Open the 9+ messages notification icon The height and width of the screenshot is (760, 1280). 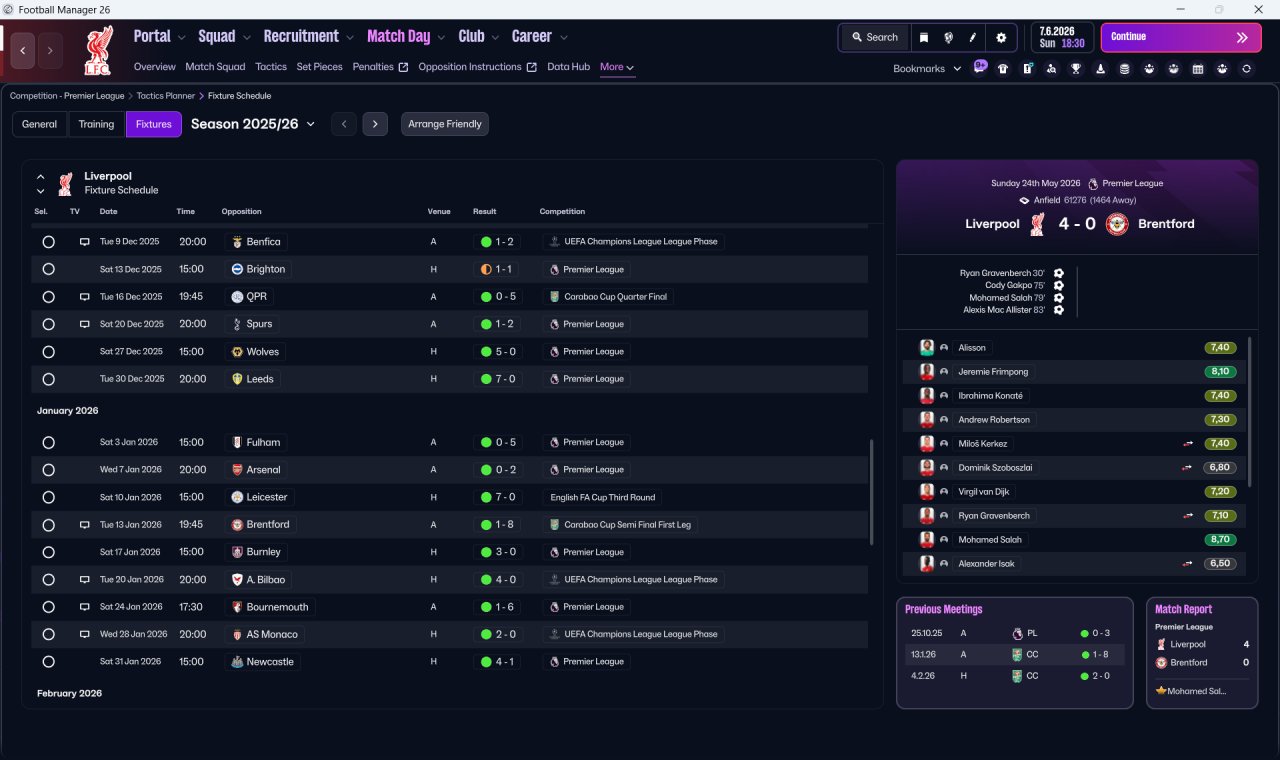click(980, 67)
